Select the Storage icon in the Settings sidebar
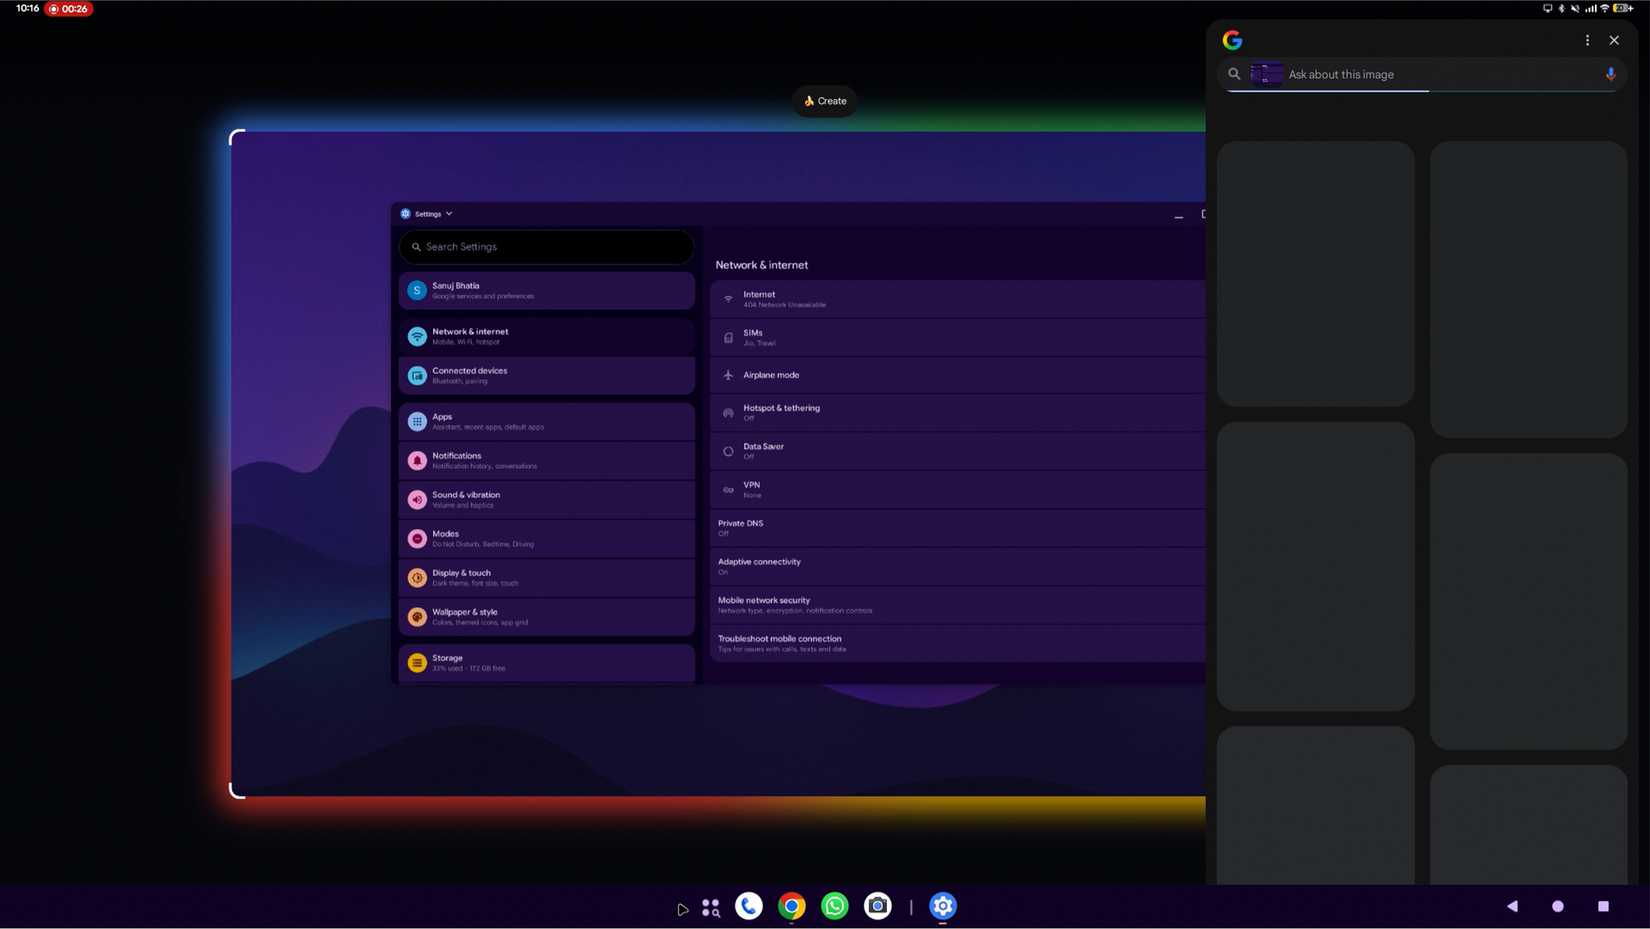 (x=417, y=662)
